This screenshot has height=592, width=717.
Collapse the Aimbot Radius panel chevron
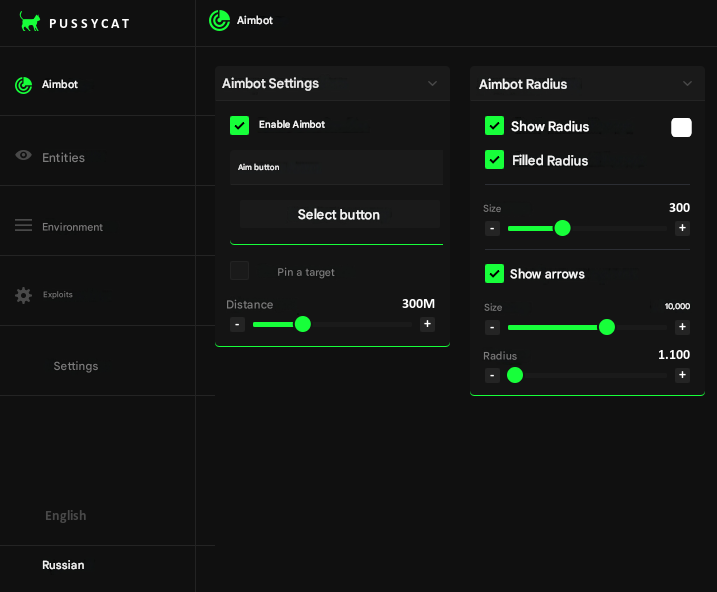[687, 84]
